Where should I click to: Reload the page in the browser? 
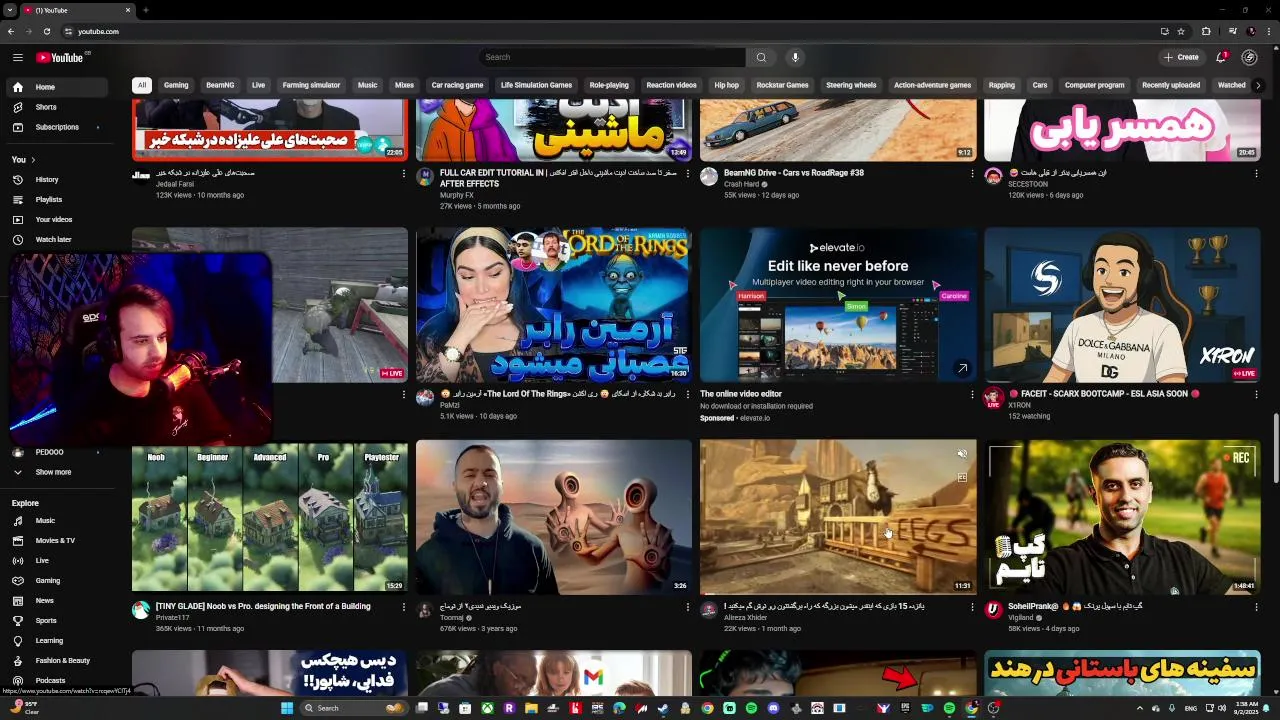[x=46, y=31]
